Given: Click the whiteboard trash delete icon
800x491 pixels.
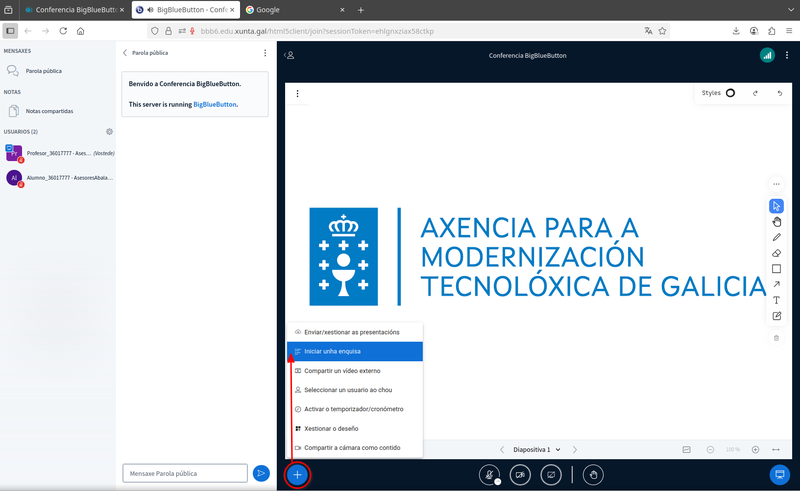Looking at the screenshot, I should coord(777,338).
